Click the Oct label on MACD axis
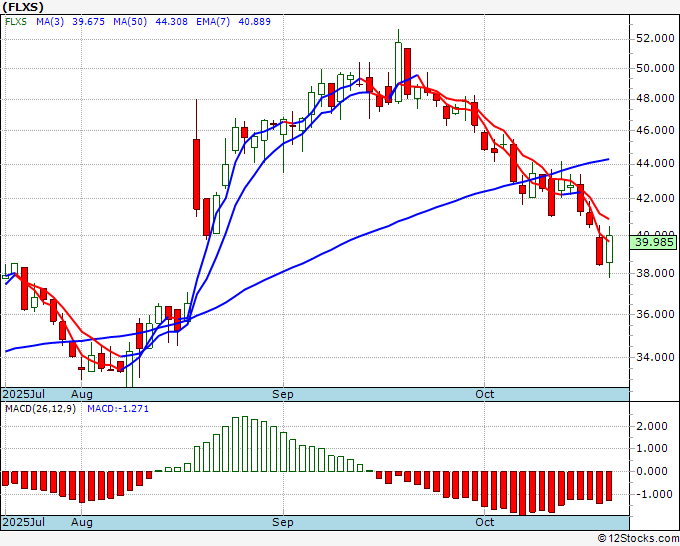 (x=484, y=522)
